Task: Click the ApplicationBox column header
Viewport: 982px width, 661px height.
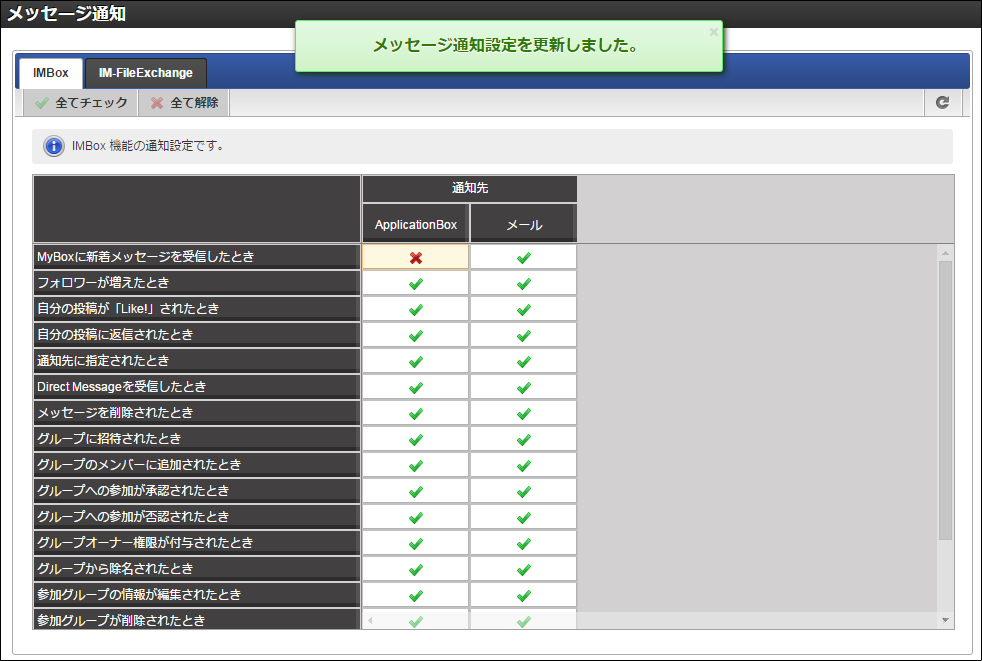Action: pos(416,224)
